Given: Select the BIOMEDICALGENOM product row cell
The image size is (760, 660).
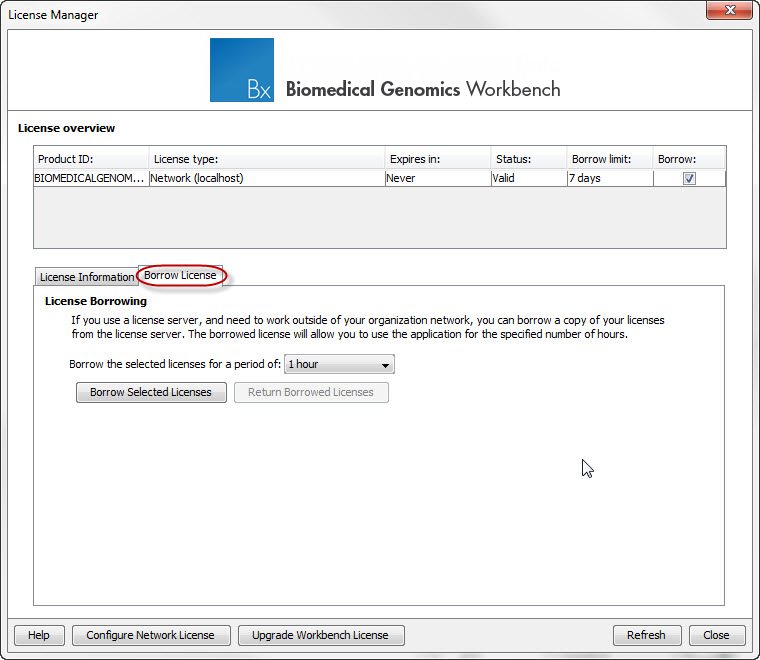Looking at the screenshot, I should tap(90, 179).
